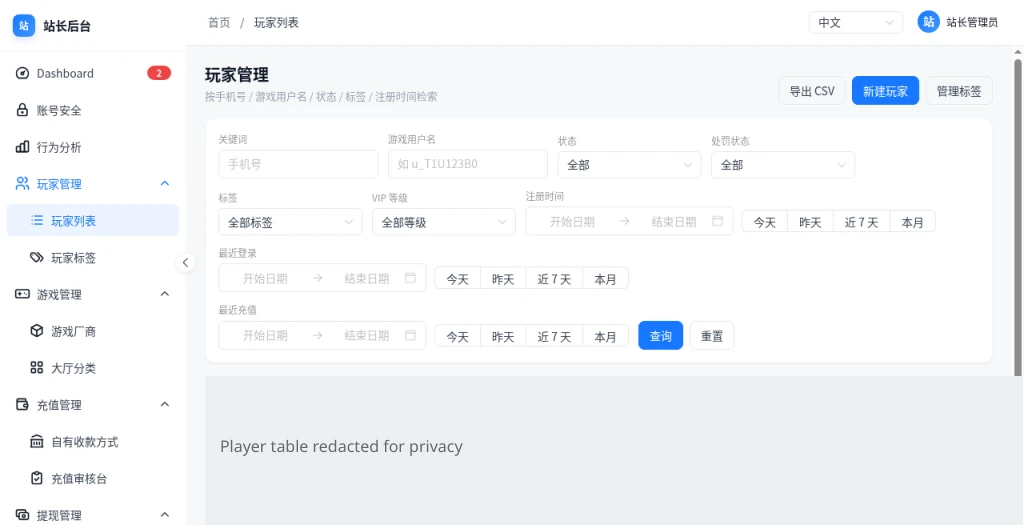1024x525 pixels.
Task: Open 充值审核台 clipboard icon
Action: [x=37, y=479]
